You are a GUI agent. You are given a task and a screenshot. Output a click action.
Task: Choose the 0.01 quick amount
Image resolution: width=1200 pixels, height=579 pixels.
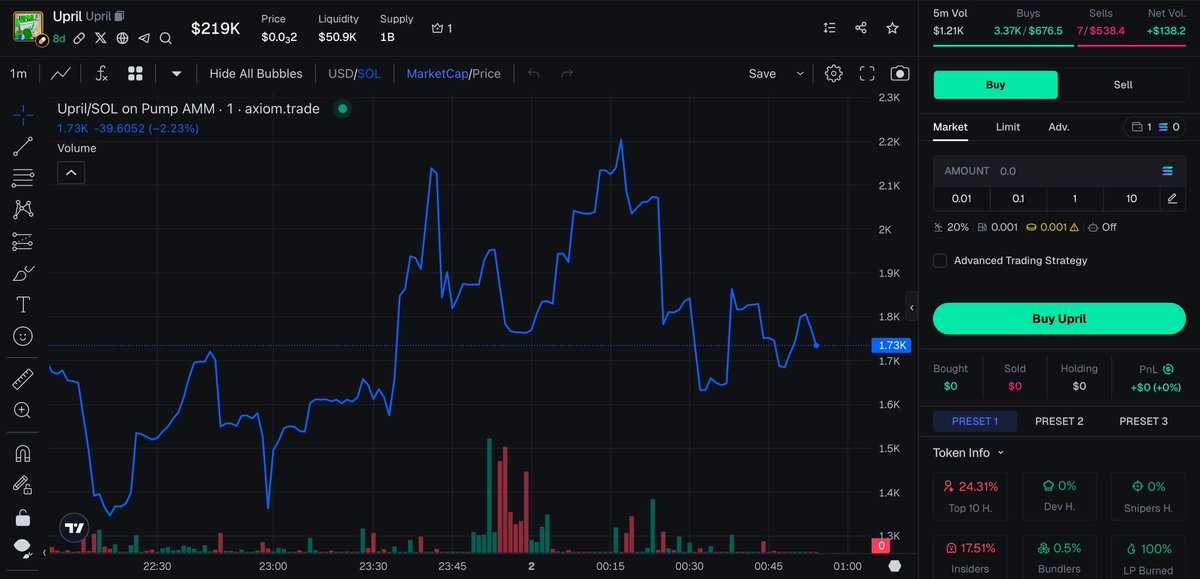(x=961, y=198)
